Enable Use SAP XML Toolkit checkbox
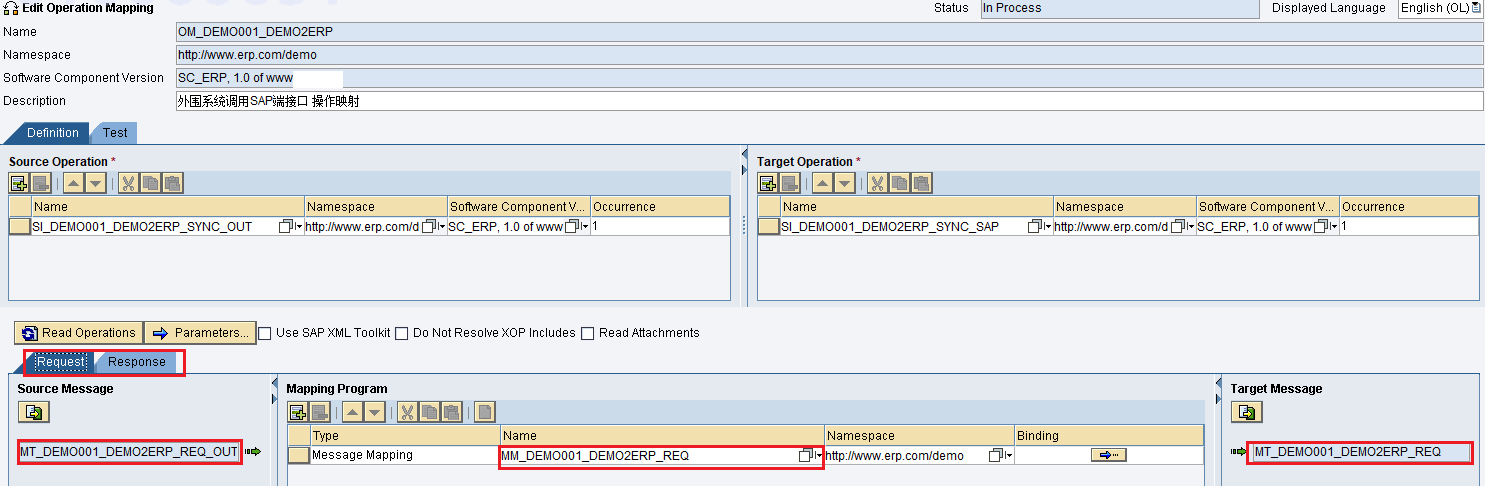This screenshot has height=486, width=1485. (x=265, y=333)
